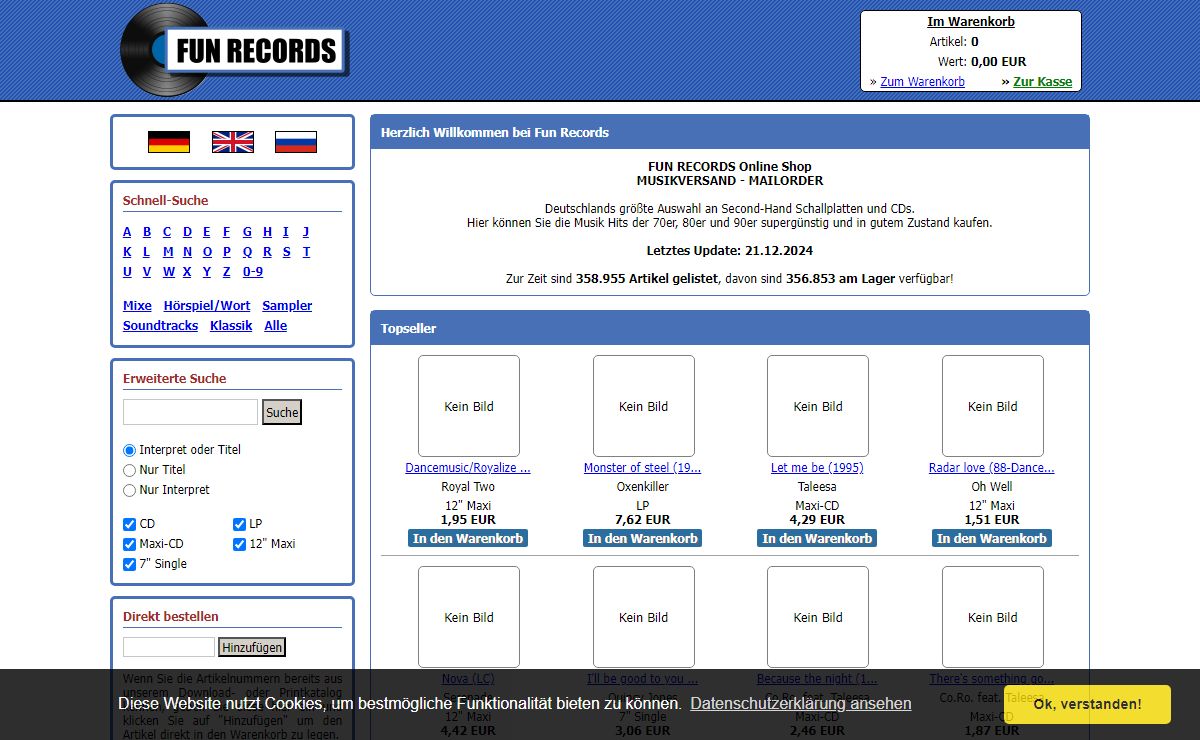Add Royal Two 12" Maxi to Warenkorb
The image size is (1200, 740).
pyautogui.click(x=468, y=538)
